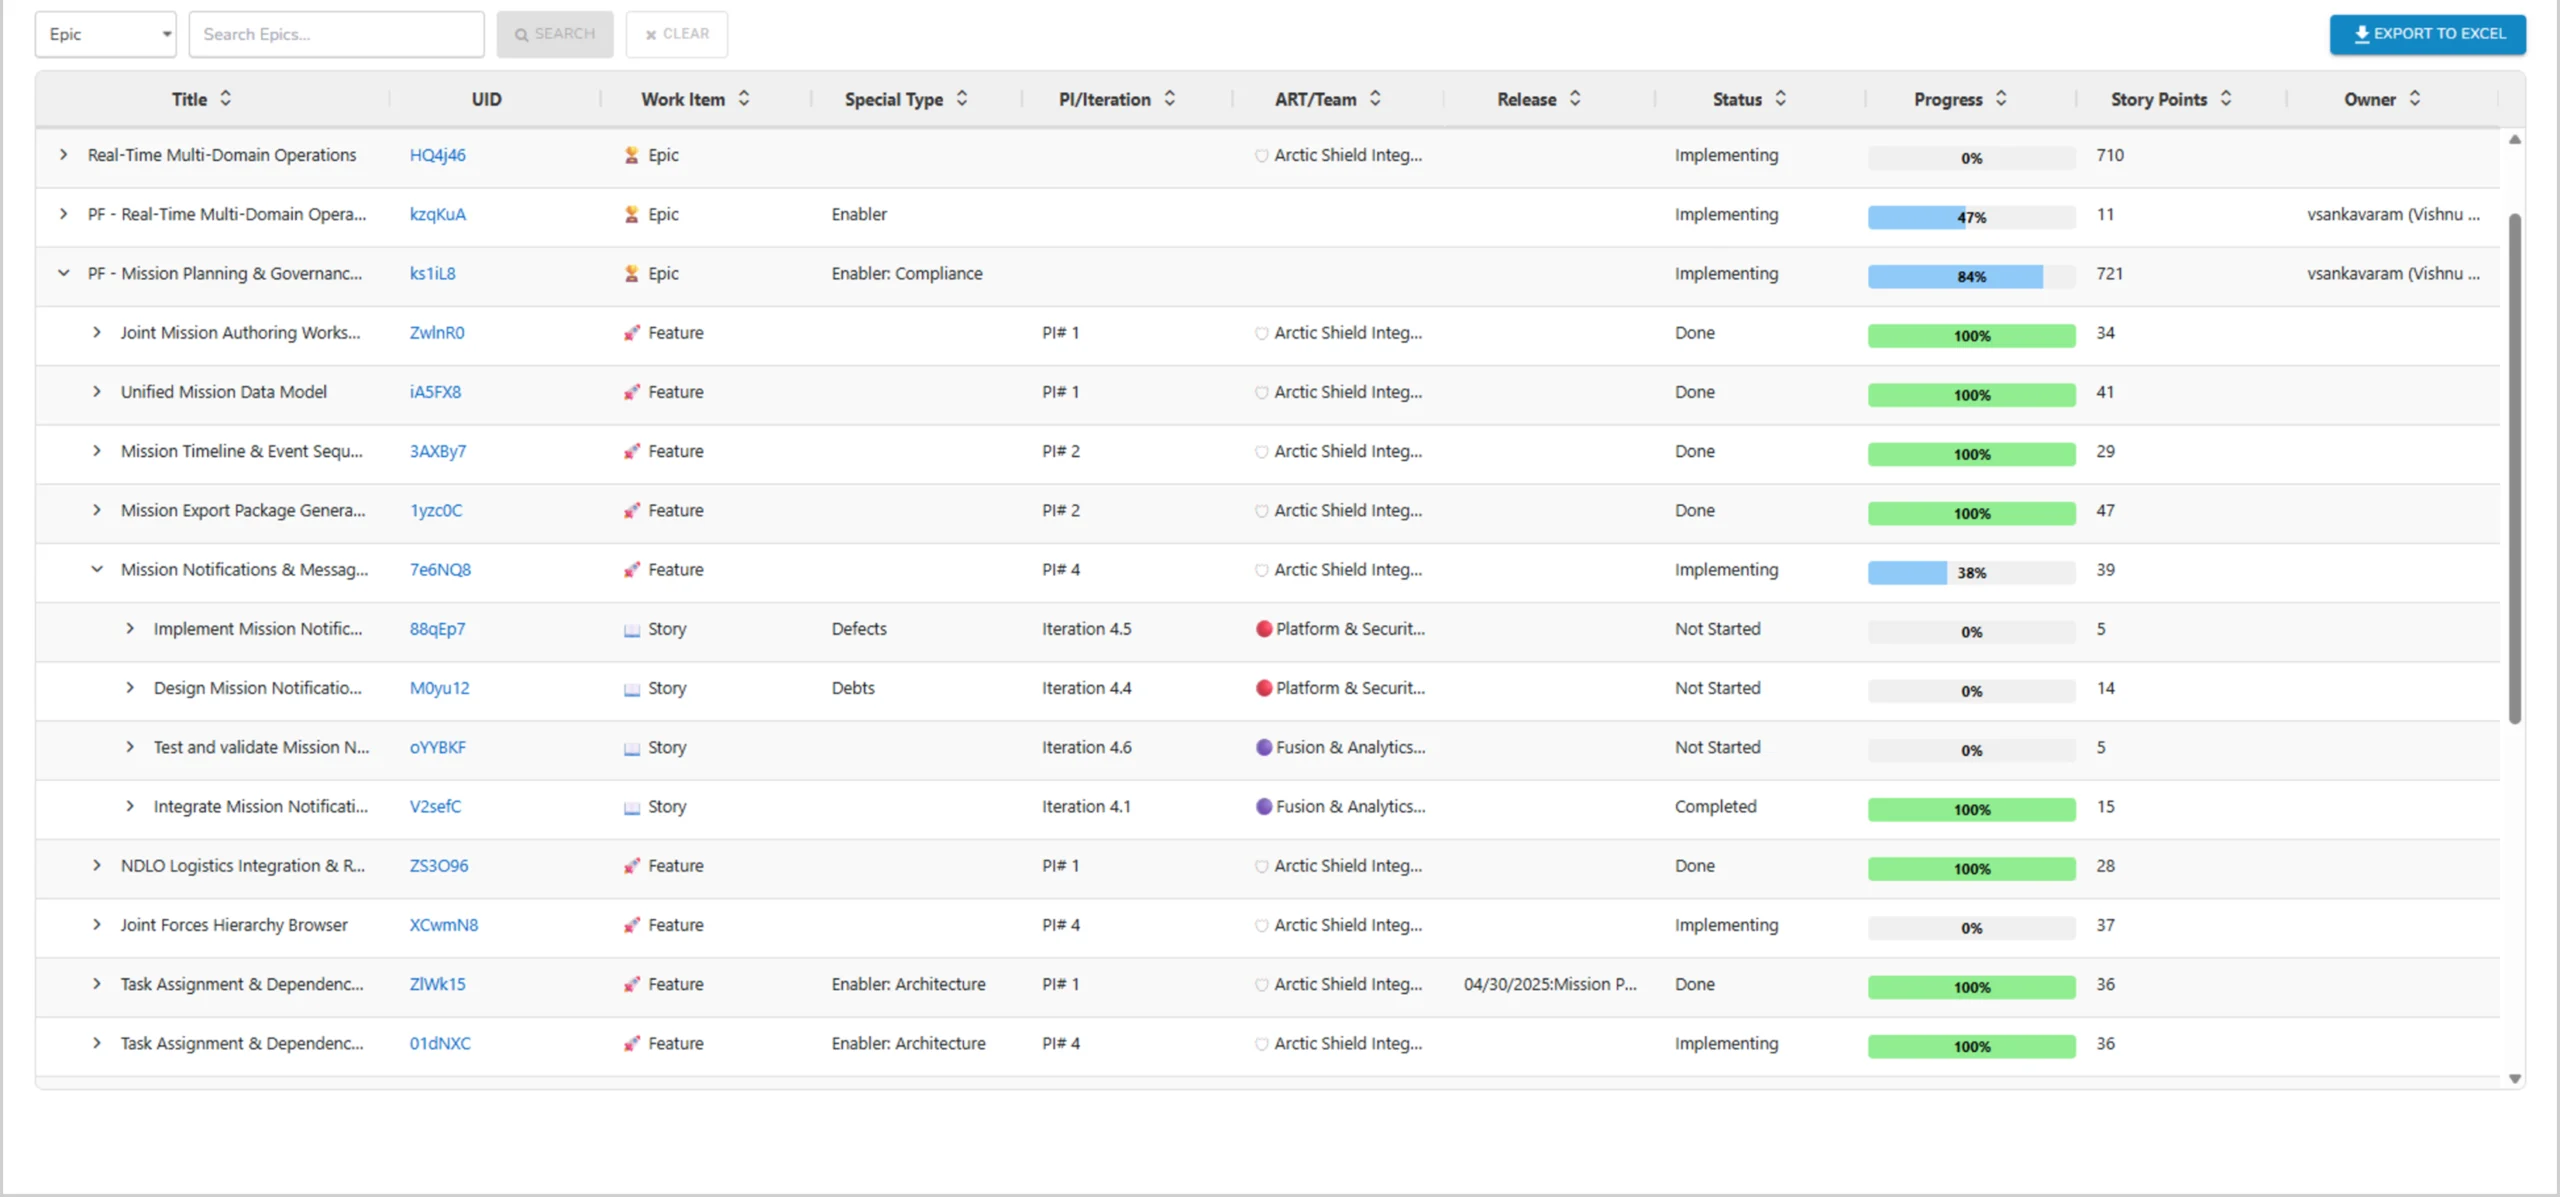This screenshot has height=1197, width=2560.
Task: Collapse the PF - Mission Planning & Governance epic
Action: pos(64,273)
